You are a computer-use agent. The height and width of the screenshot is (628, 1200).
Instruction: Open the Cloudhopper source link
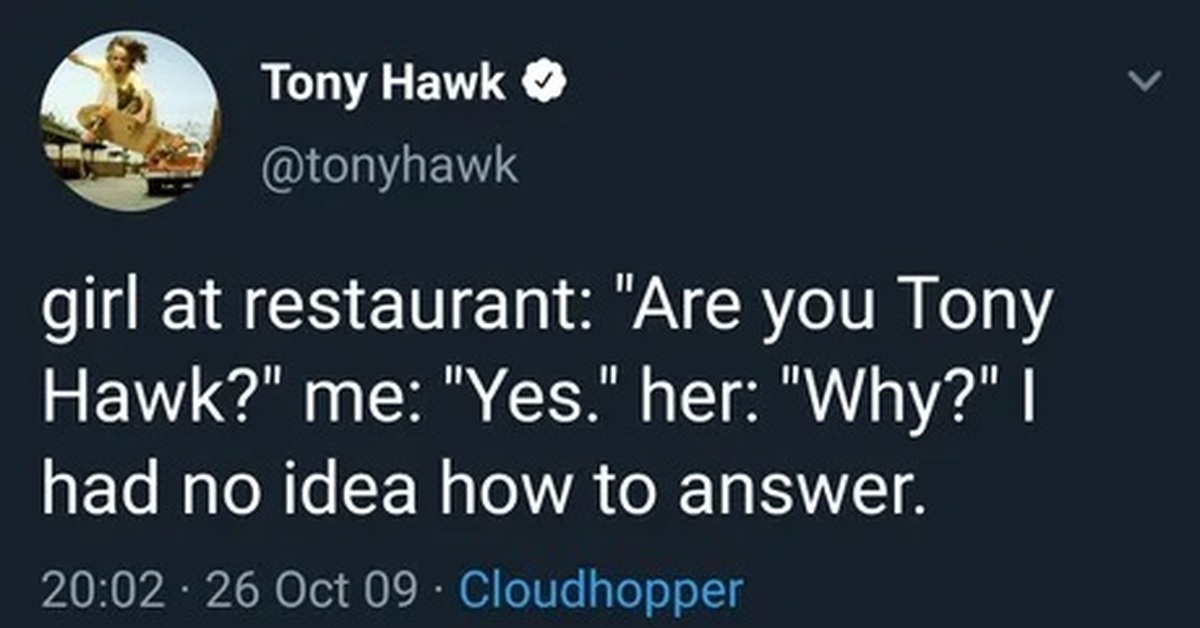600,589
